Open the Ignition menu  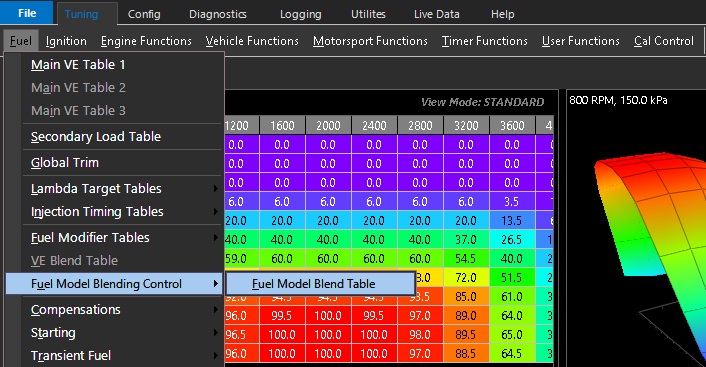[66, 41]
